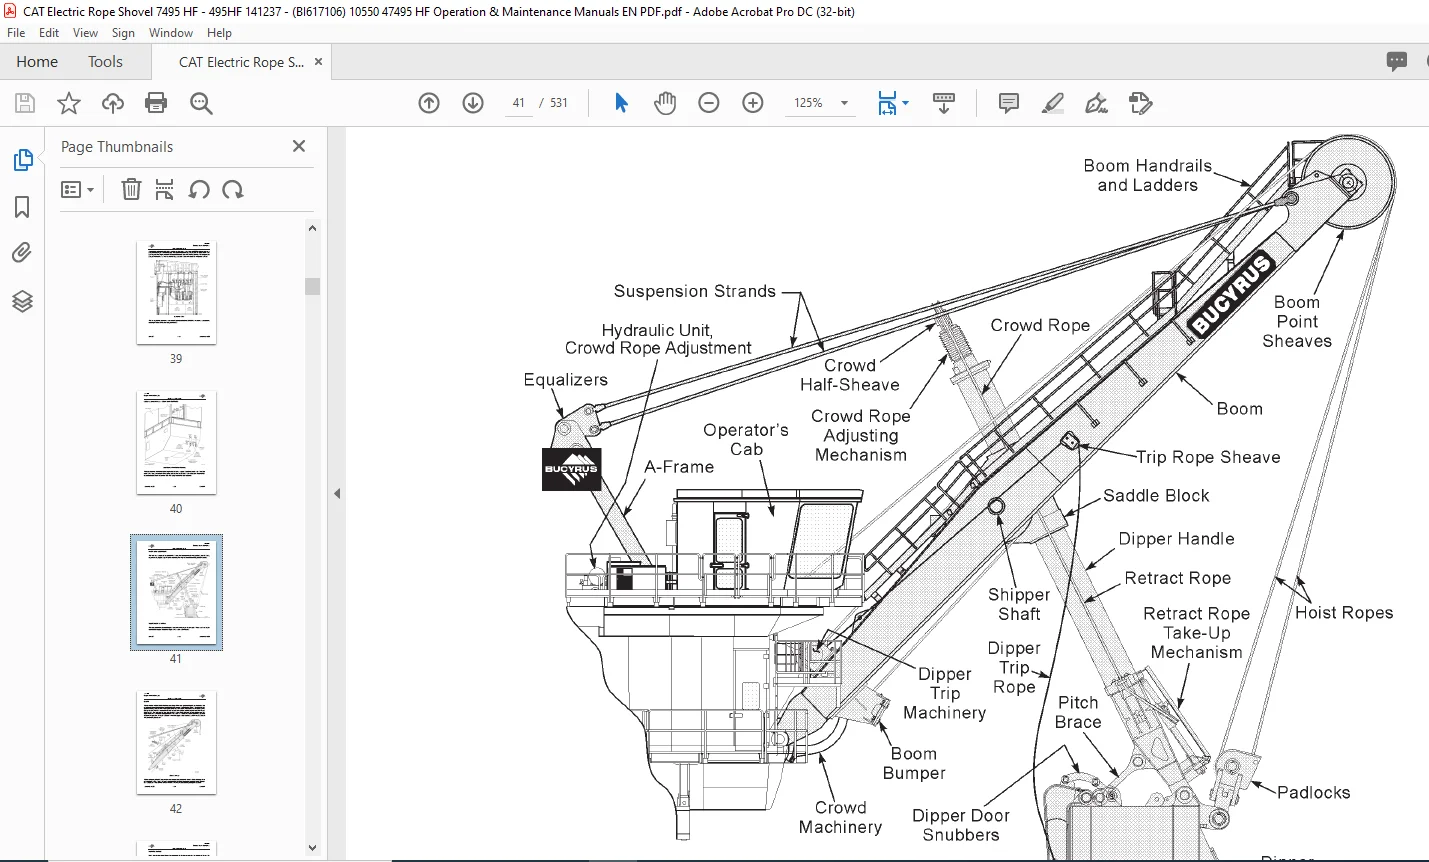Image resolution: width=1429 pixels, height=862 pixels.
Task: Switch to the Home tab
Action: [37, 62]
